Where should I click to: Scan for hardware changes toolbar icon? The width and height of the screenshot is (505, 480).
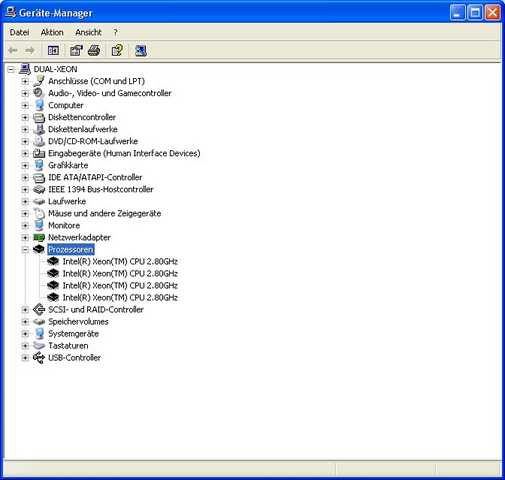141,51
